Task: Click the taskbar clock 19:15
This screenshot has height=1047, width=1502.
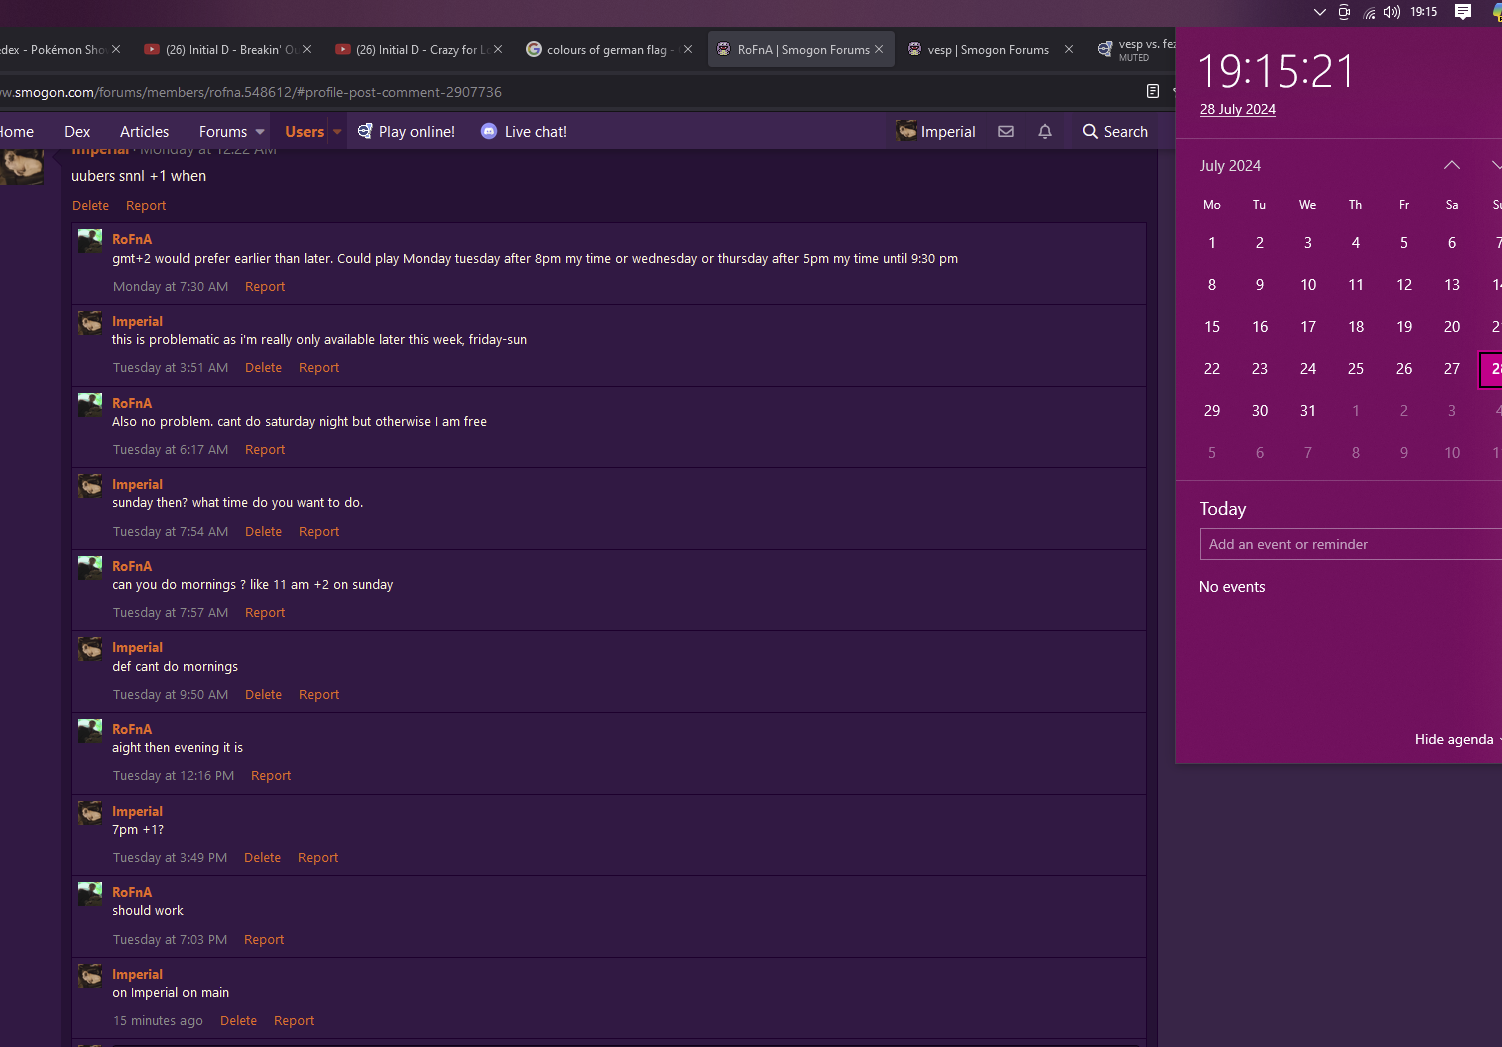Action: [1424, 12]
